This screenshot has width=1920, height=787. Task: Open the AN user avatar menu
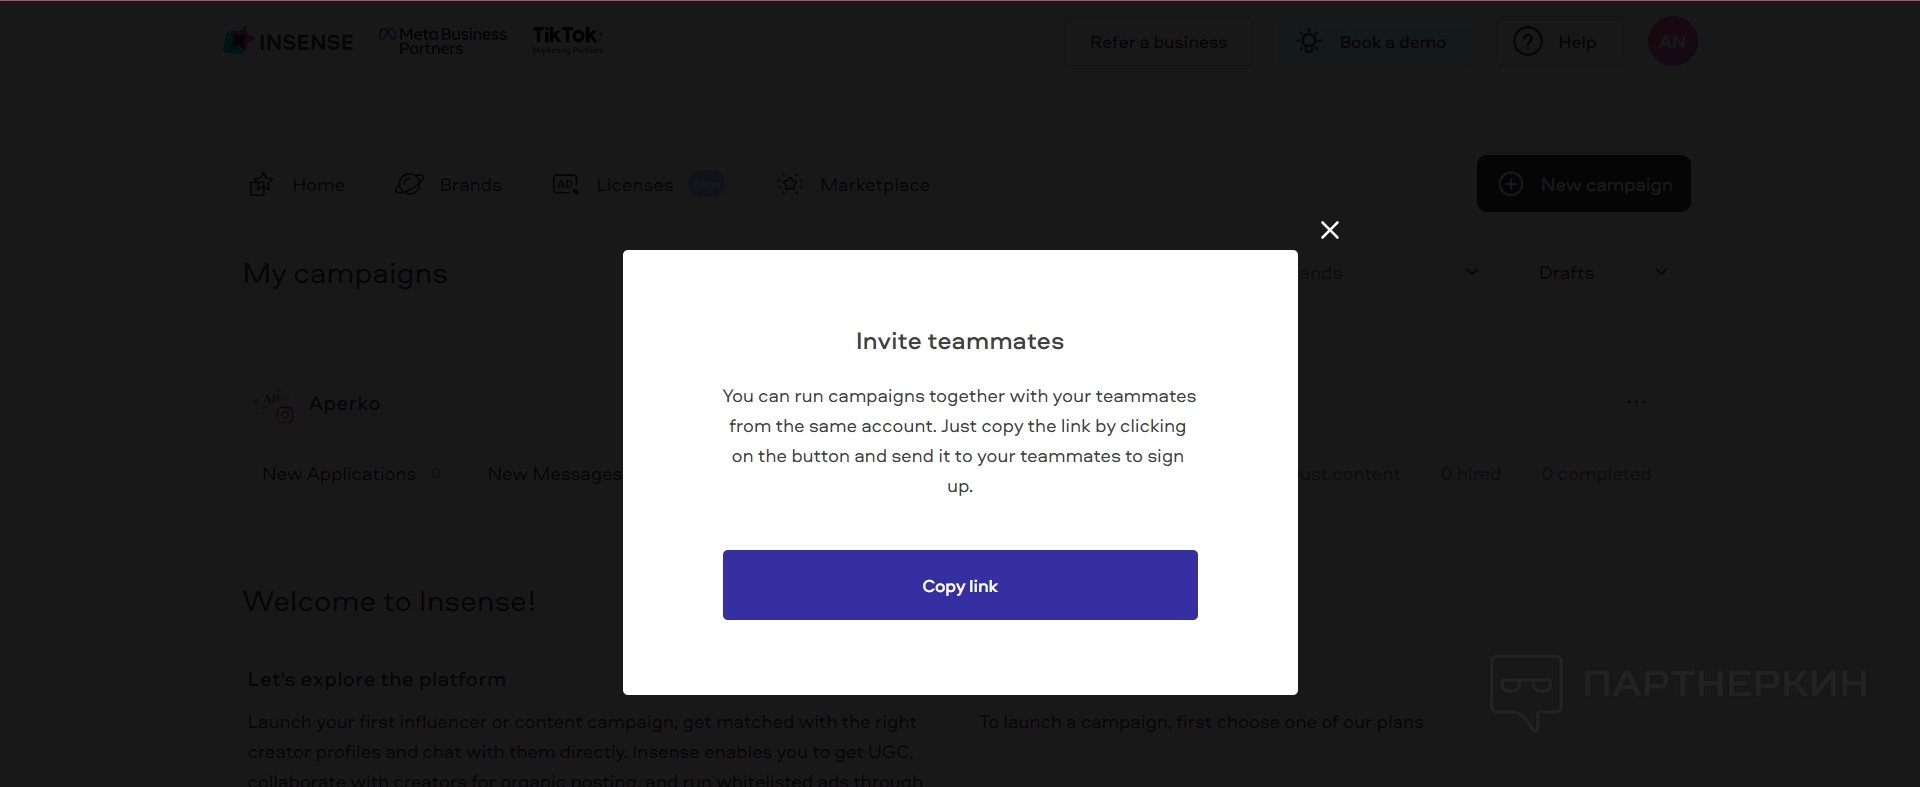1672,42
